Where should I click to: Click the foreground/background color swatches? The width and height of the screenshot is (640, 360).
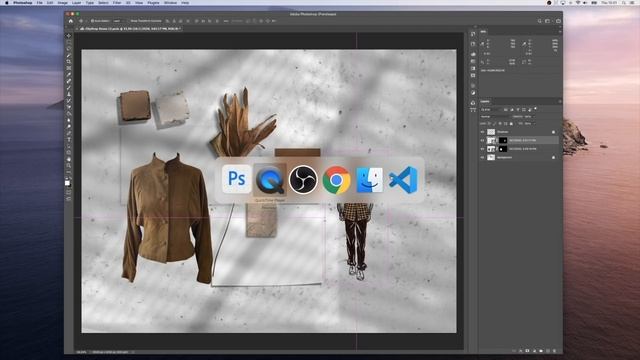(68, 184)
